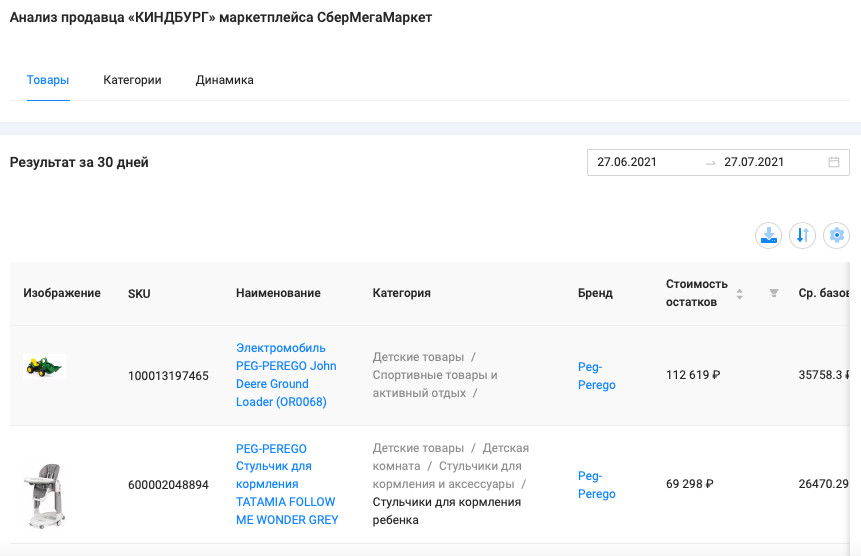The height and width of the screenshot is (556, 861).
Task: Click the SKU column header
Action: tap(139, 294)
